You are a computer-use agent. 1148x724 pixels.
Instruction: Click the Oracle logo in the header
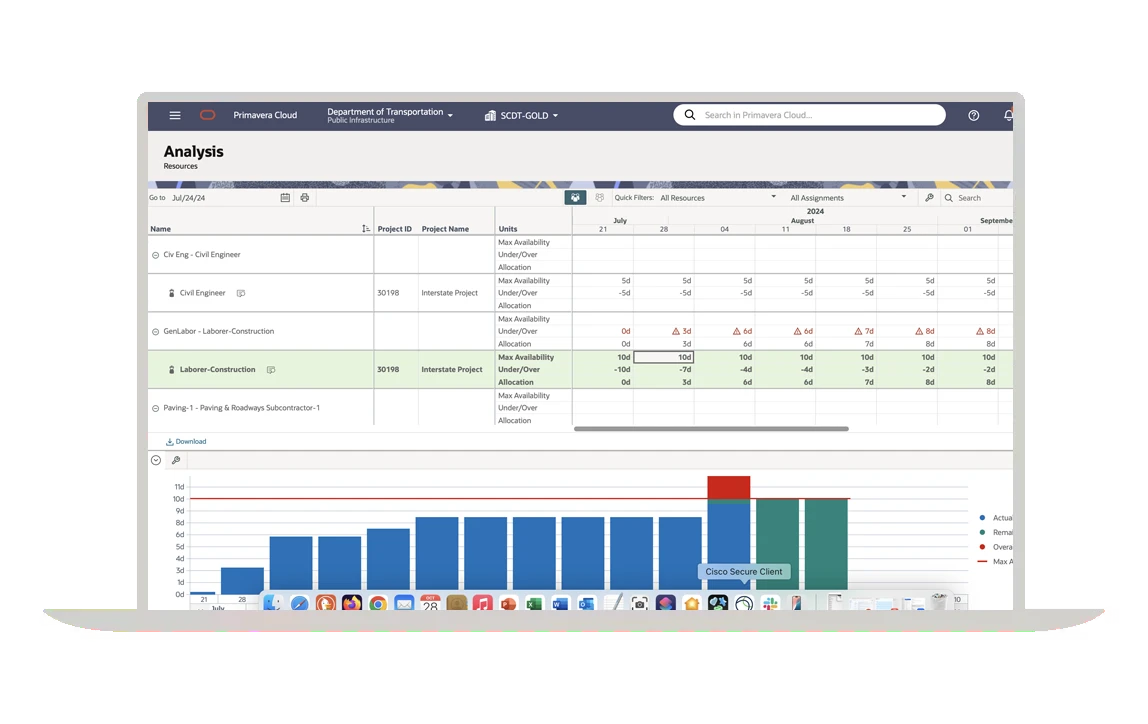coord(207,115)
